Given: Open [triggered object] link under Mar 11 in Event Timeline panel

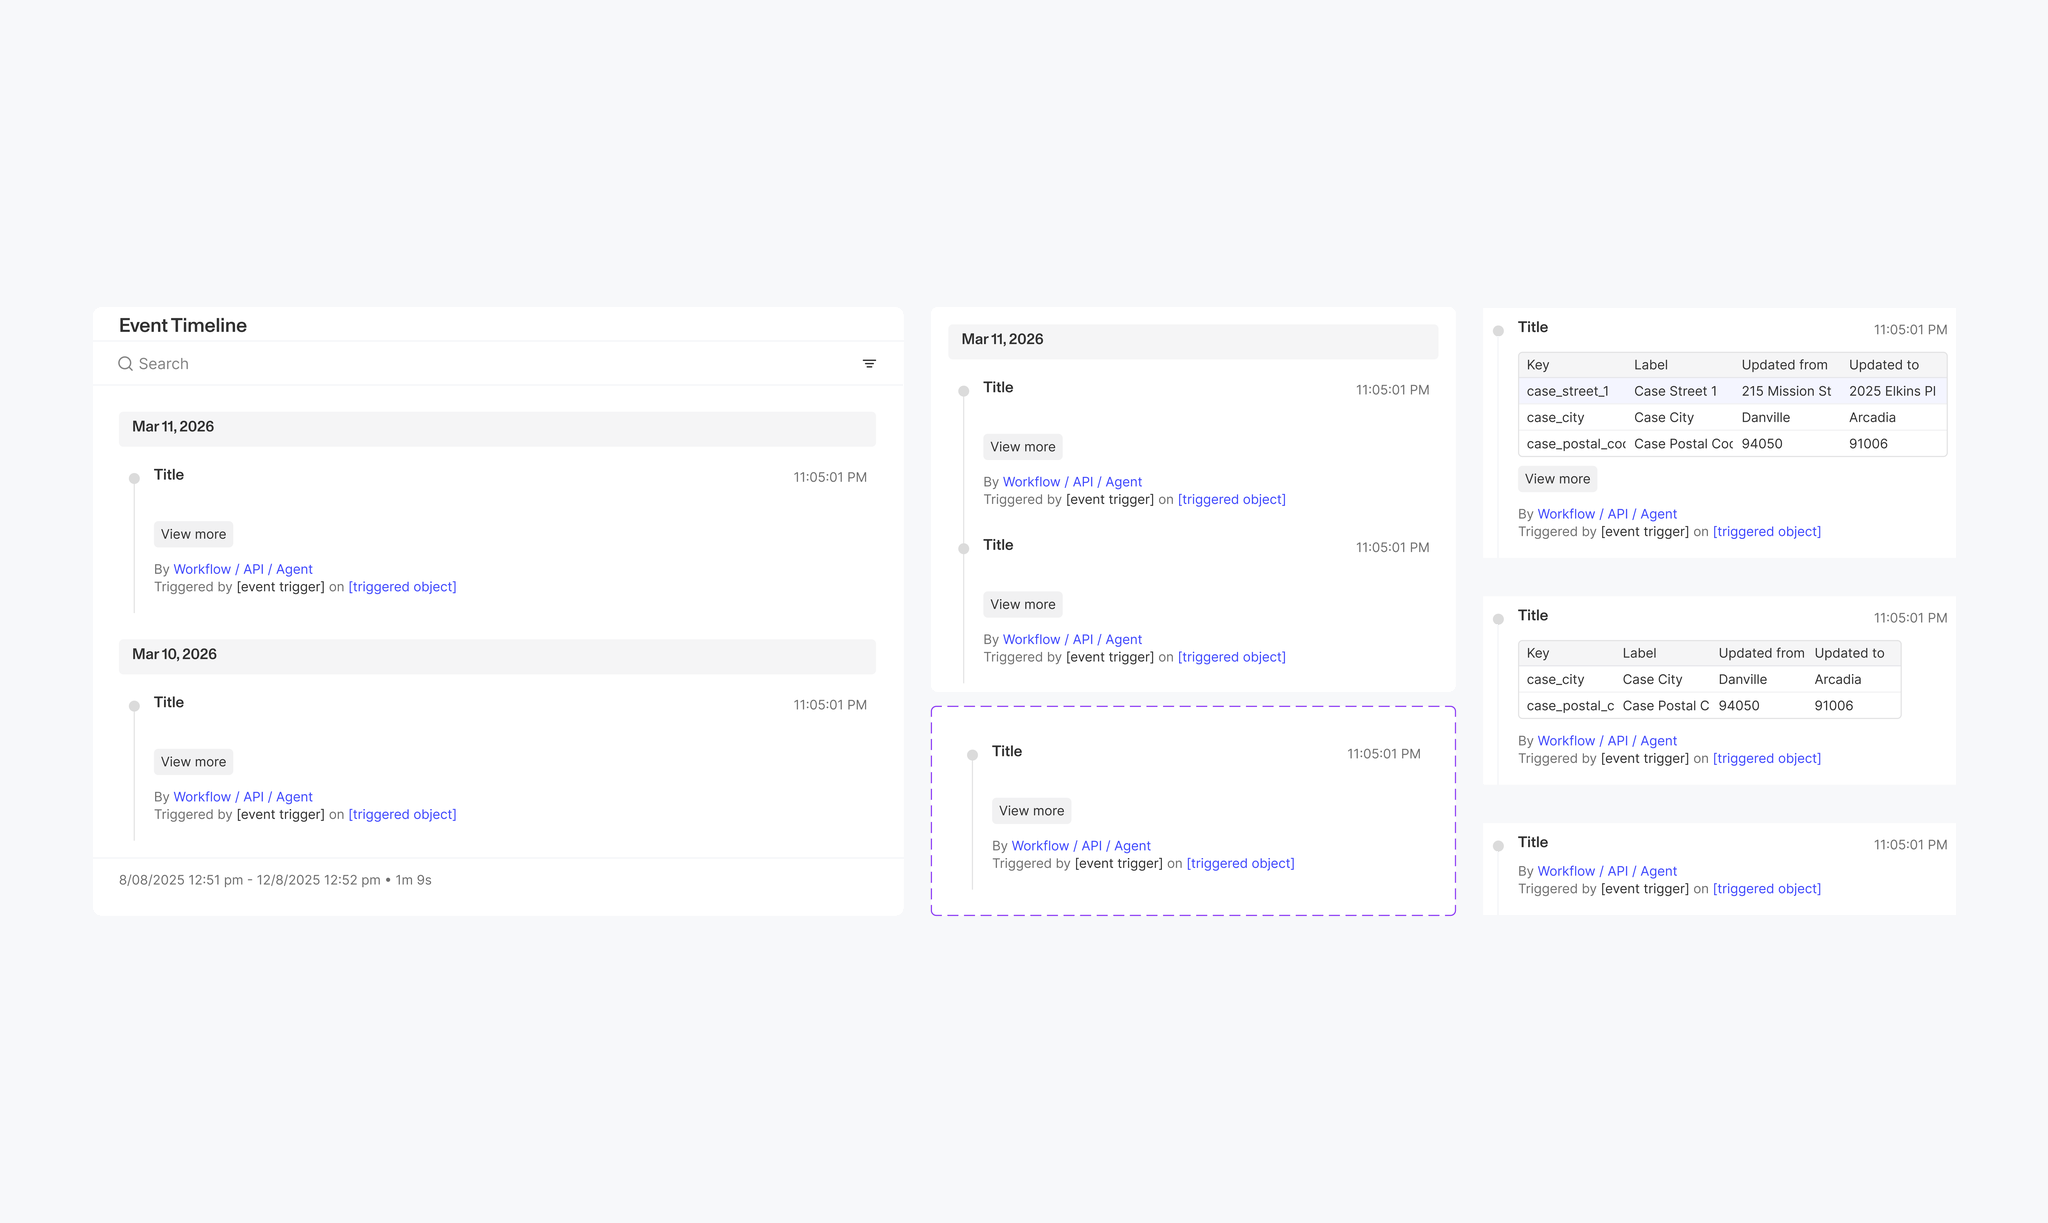Looking at the screenshot, I should [402, 587].
